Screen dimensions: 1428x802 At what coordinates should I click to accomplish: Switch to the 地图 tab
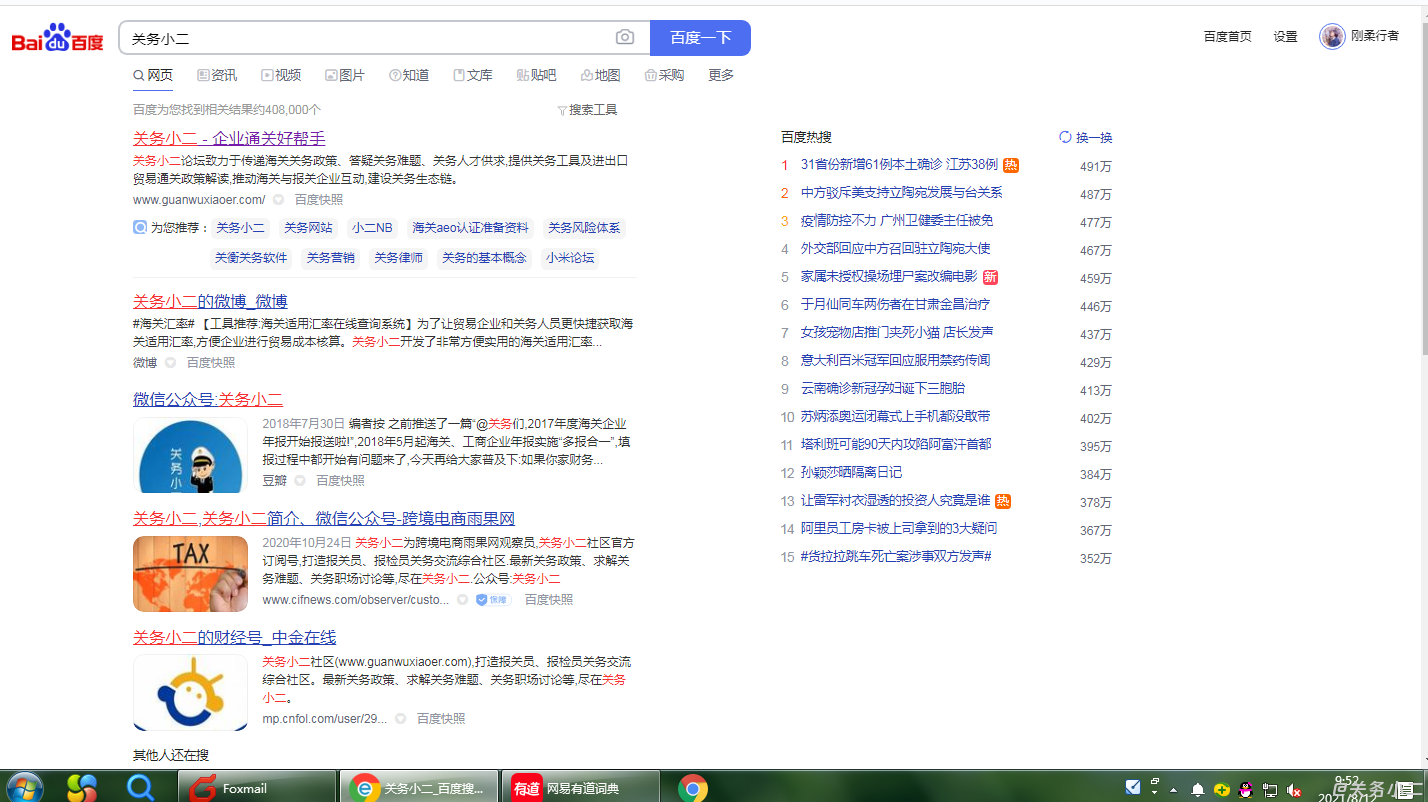click(601, 75)
